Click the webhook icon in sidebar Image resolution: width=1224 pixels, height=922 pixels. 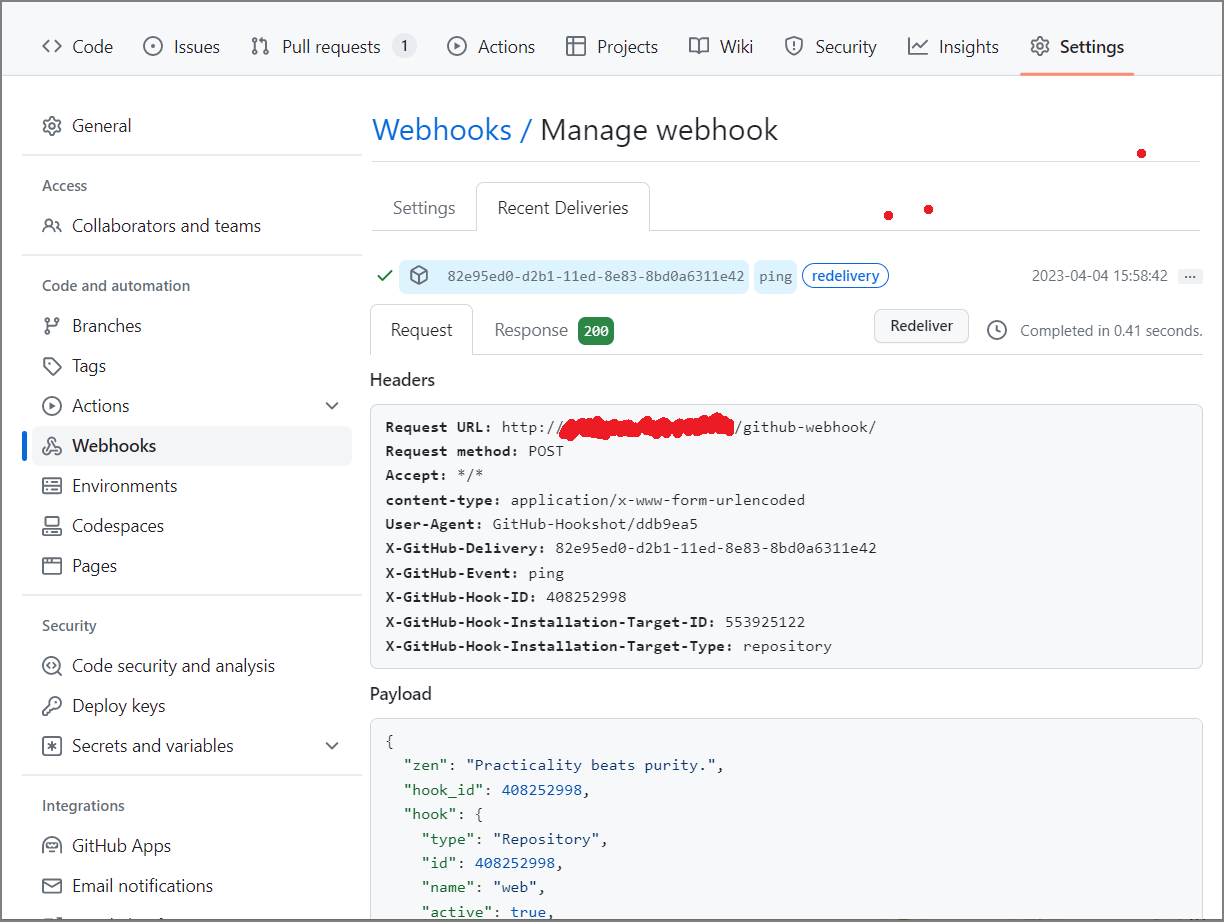click(x=51, y=446)
